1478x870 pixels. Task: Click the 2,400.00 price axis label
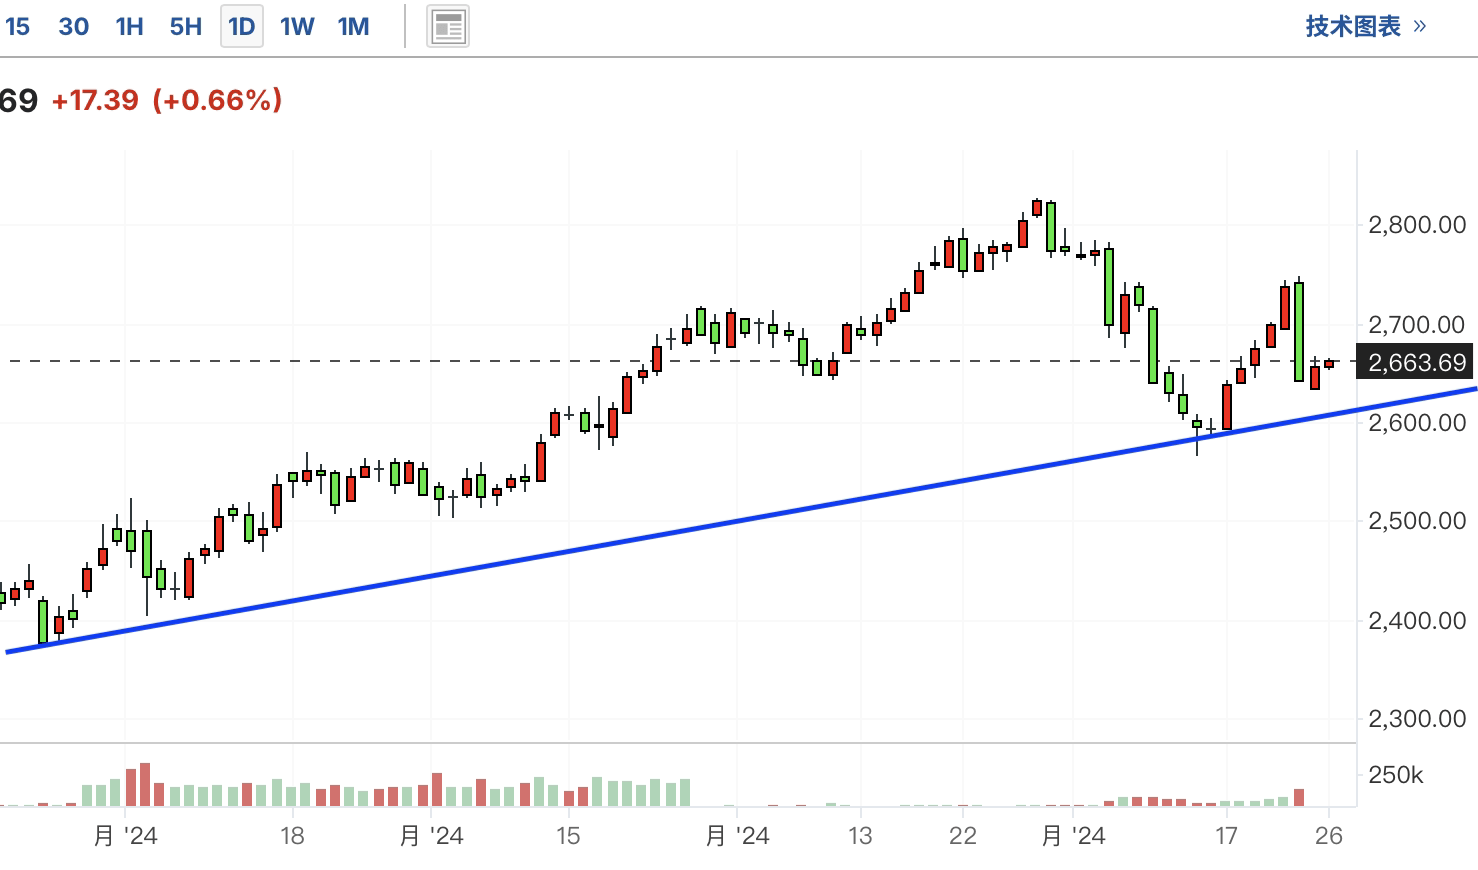(x=1416, y=620)
